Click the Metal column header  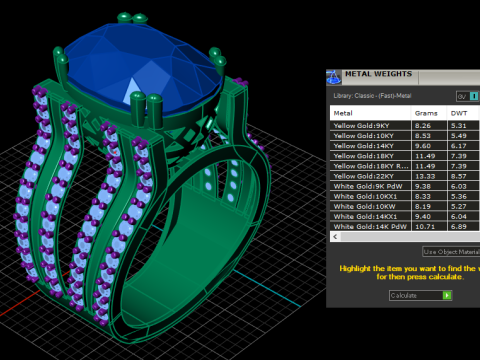(370, 113)
